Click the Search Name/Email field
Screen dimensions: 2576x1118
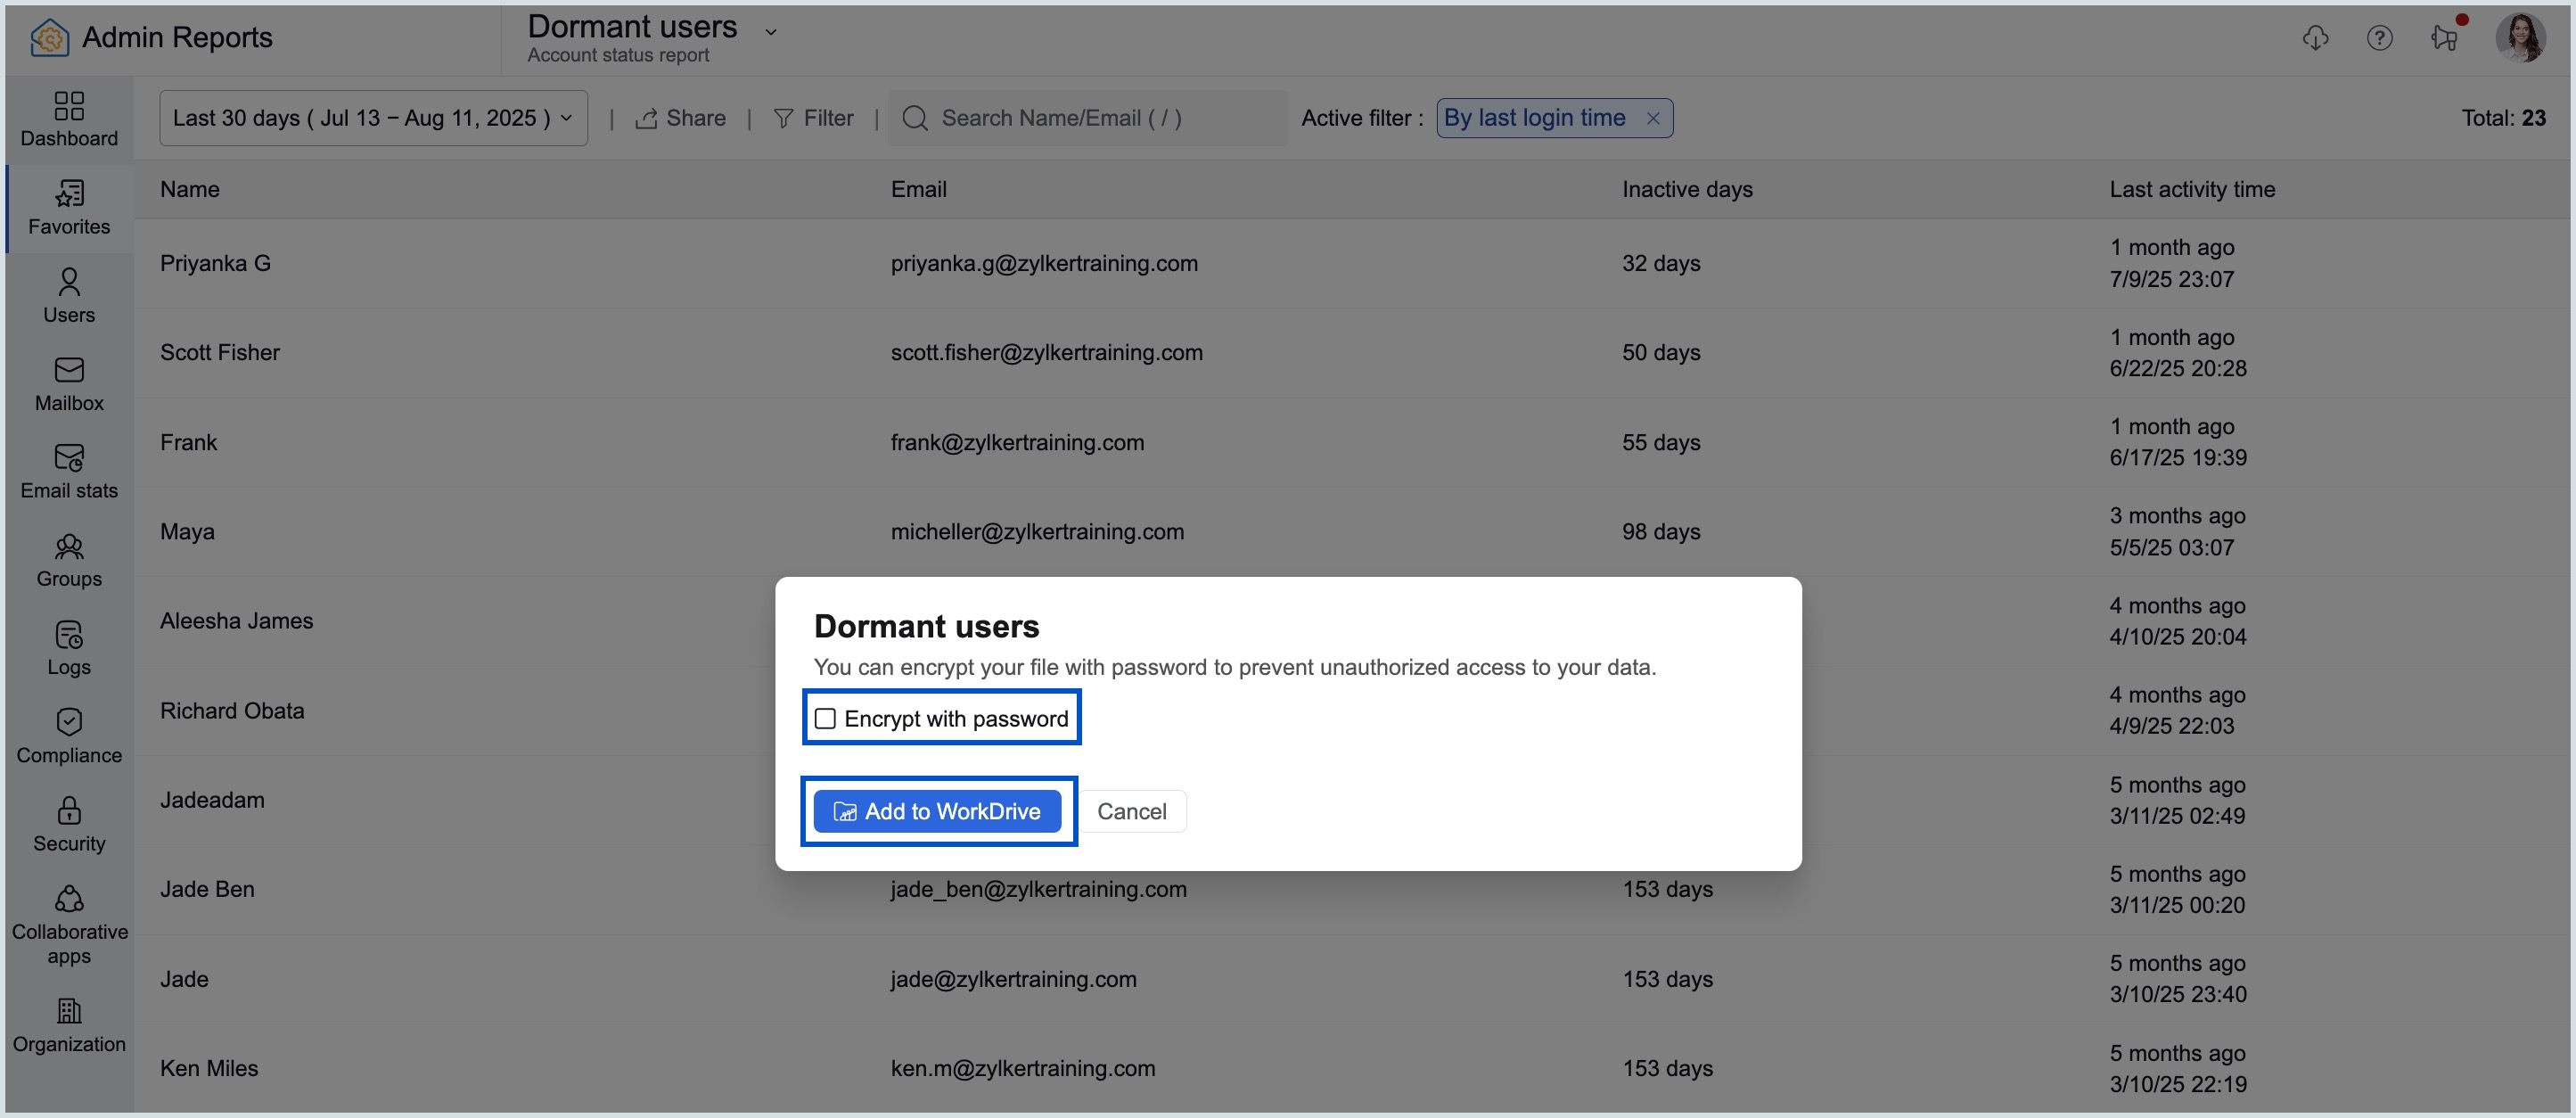tap(1088, 118)
